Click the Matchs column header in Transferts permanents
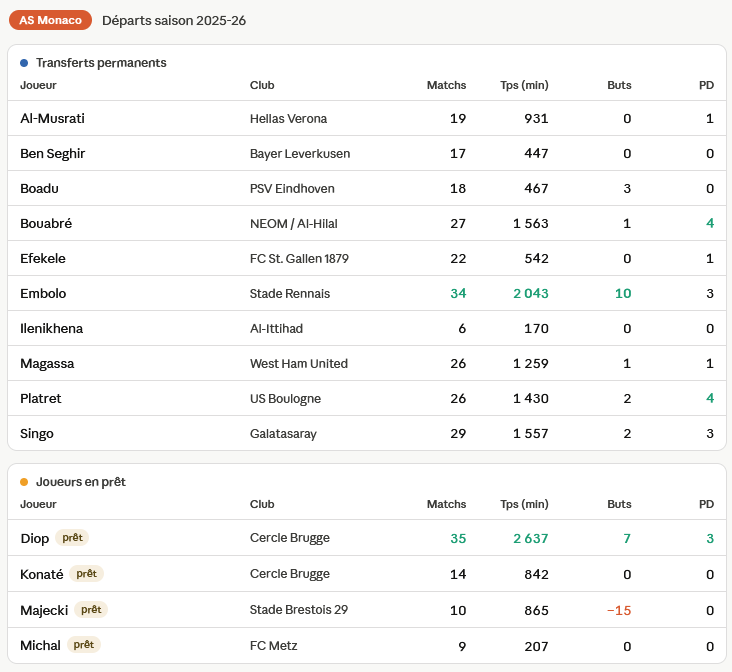The height and width of the screenshot is (672, 732). [x=446, y=85]
